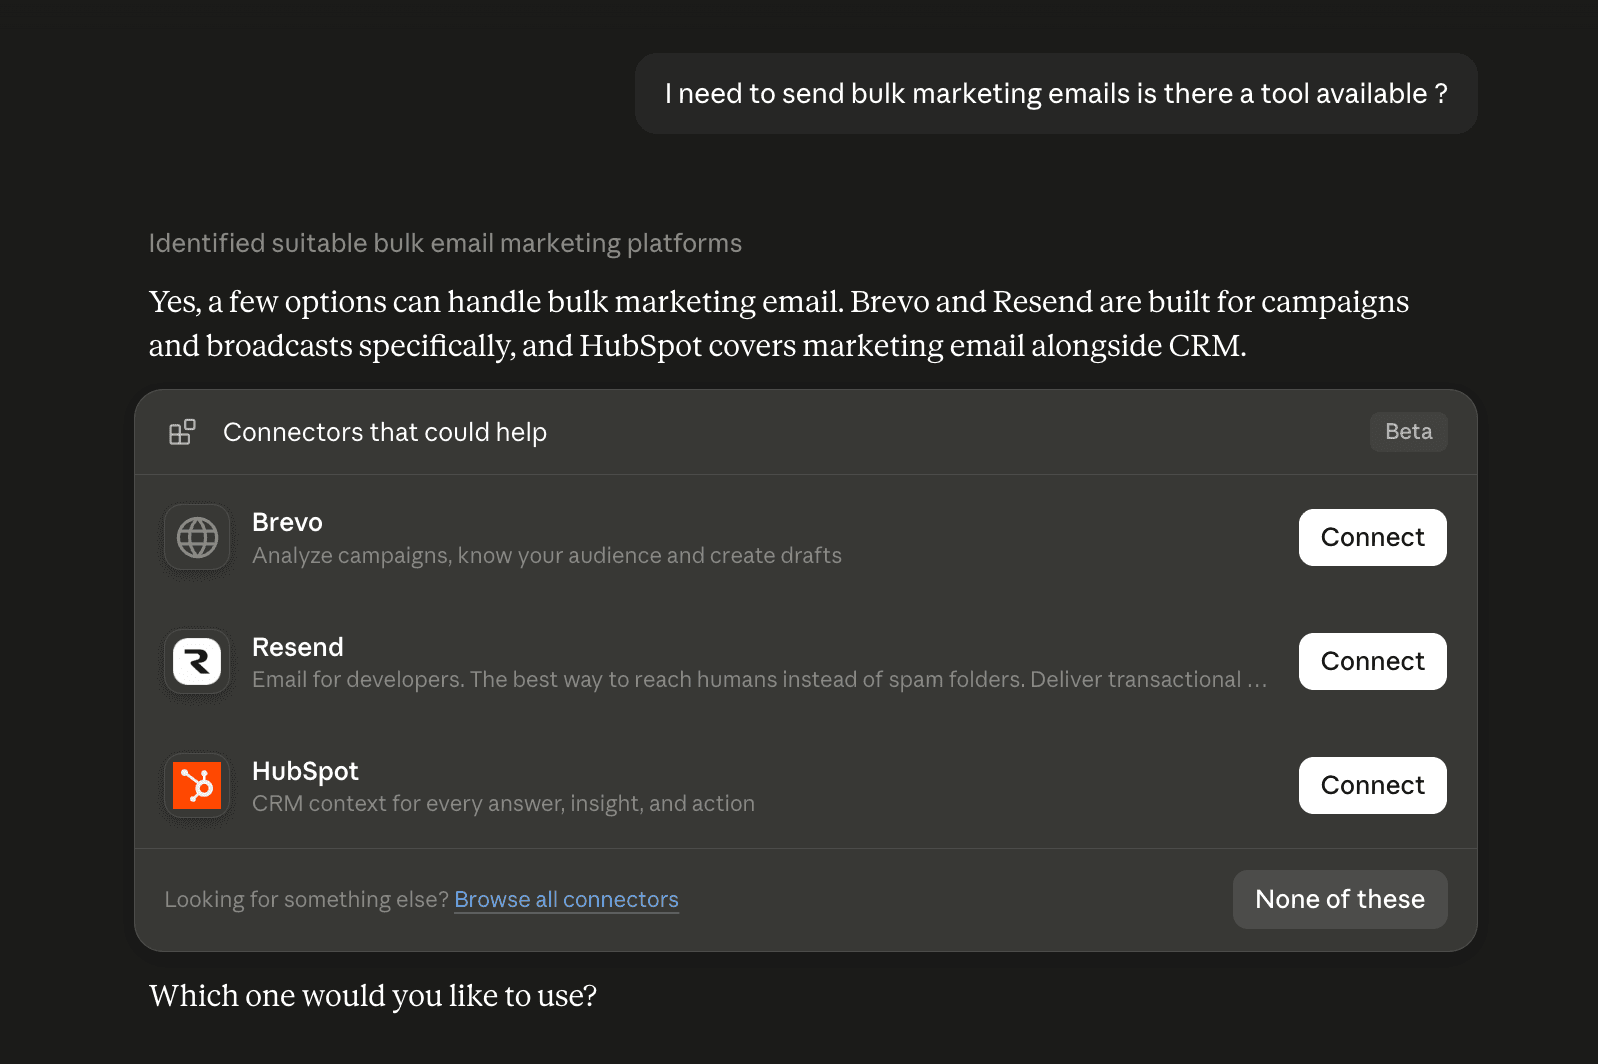This screenshot has width=1598, height=1064.
Task: Open Browse all connectors link
Action: 566,900
